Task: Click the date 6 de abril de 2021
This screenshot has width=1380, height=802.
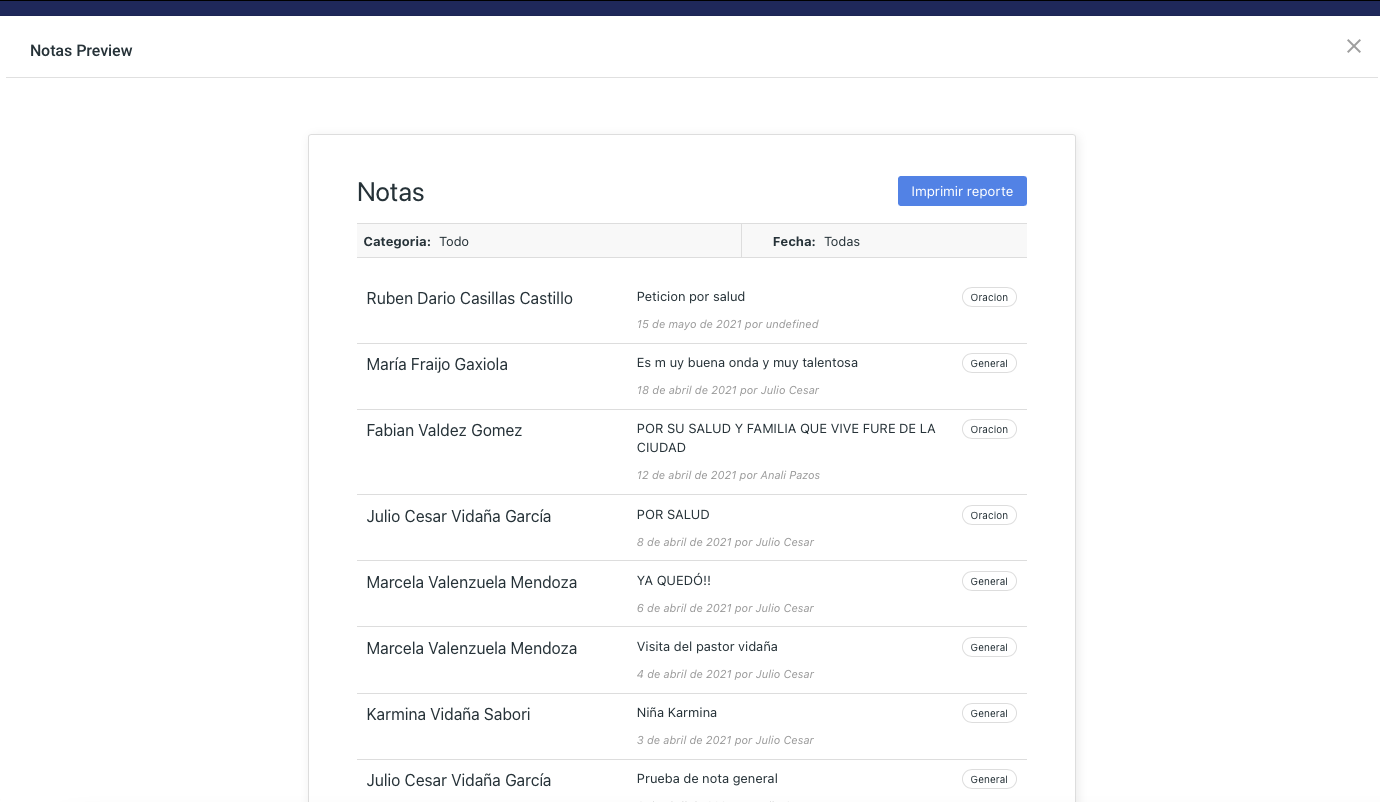Action: pos(725,608)
